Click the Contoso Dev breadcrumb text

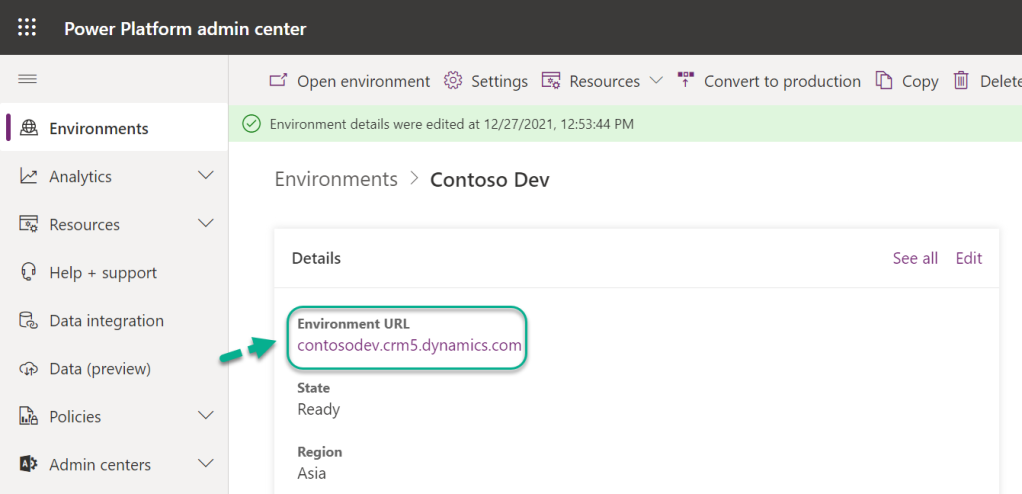pyautogui.click(x=489, y=179)
